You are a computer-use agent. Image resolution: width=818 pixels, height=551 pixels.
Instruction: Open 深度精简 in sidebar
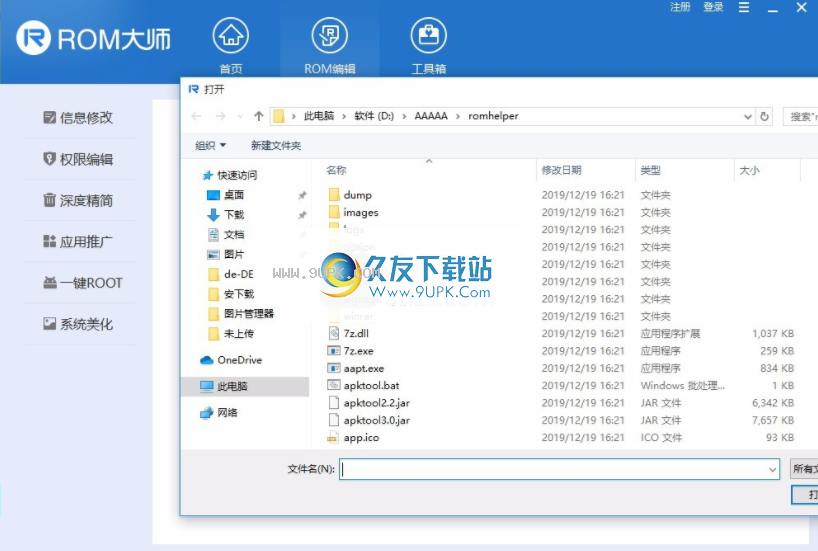click(78, 200)
